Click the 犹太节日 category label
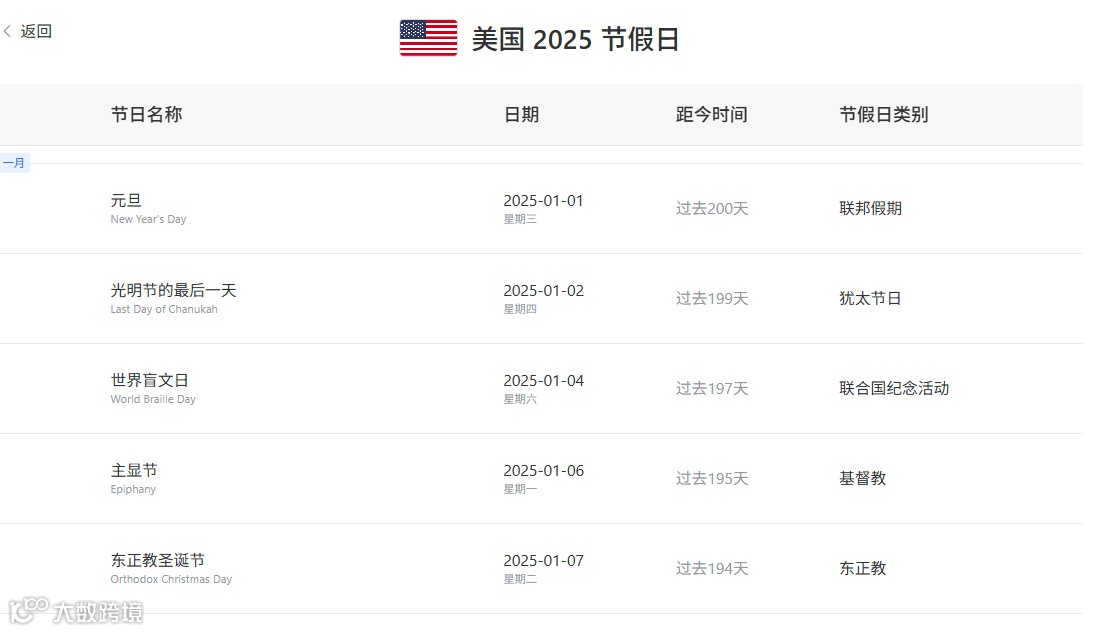The width and height of the screenshot is (1097, 632). point(870,299)
